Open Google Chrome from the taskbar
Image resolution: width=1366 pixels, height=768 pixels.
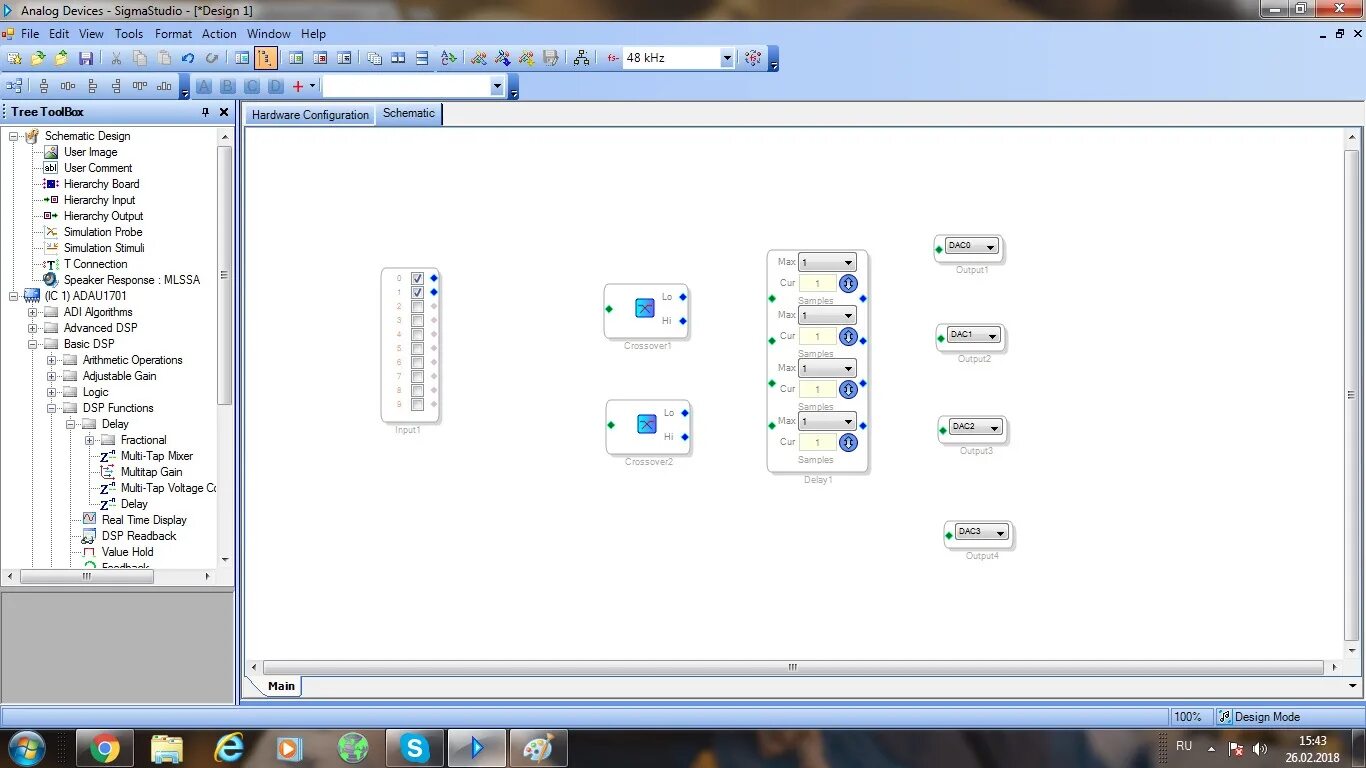point(105,747)
